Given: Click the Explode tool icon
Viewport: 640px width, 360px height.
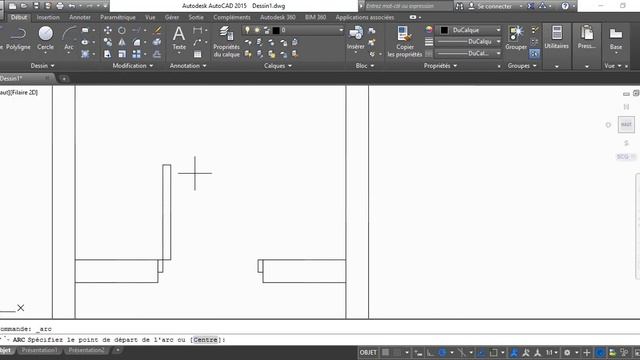Looking at the screenshot, I should (157, 42).
